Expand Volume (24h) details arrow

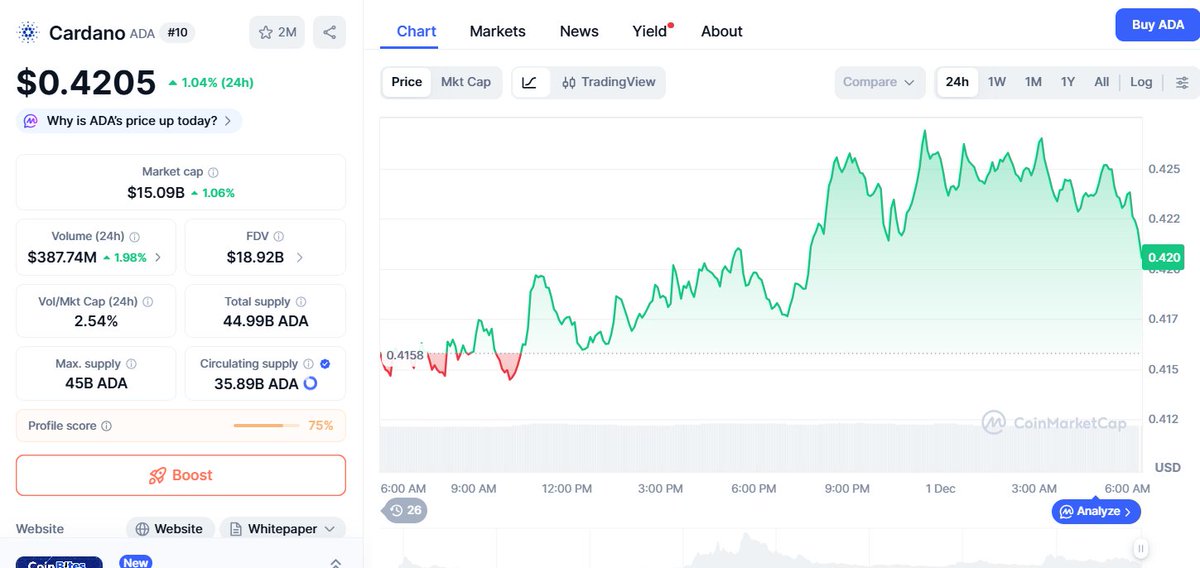158,258
